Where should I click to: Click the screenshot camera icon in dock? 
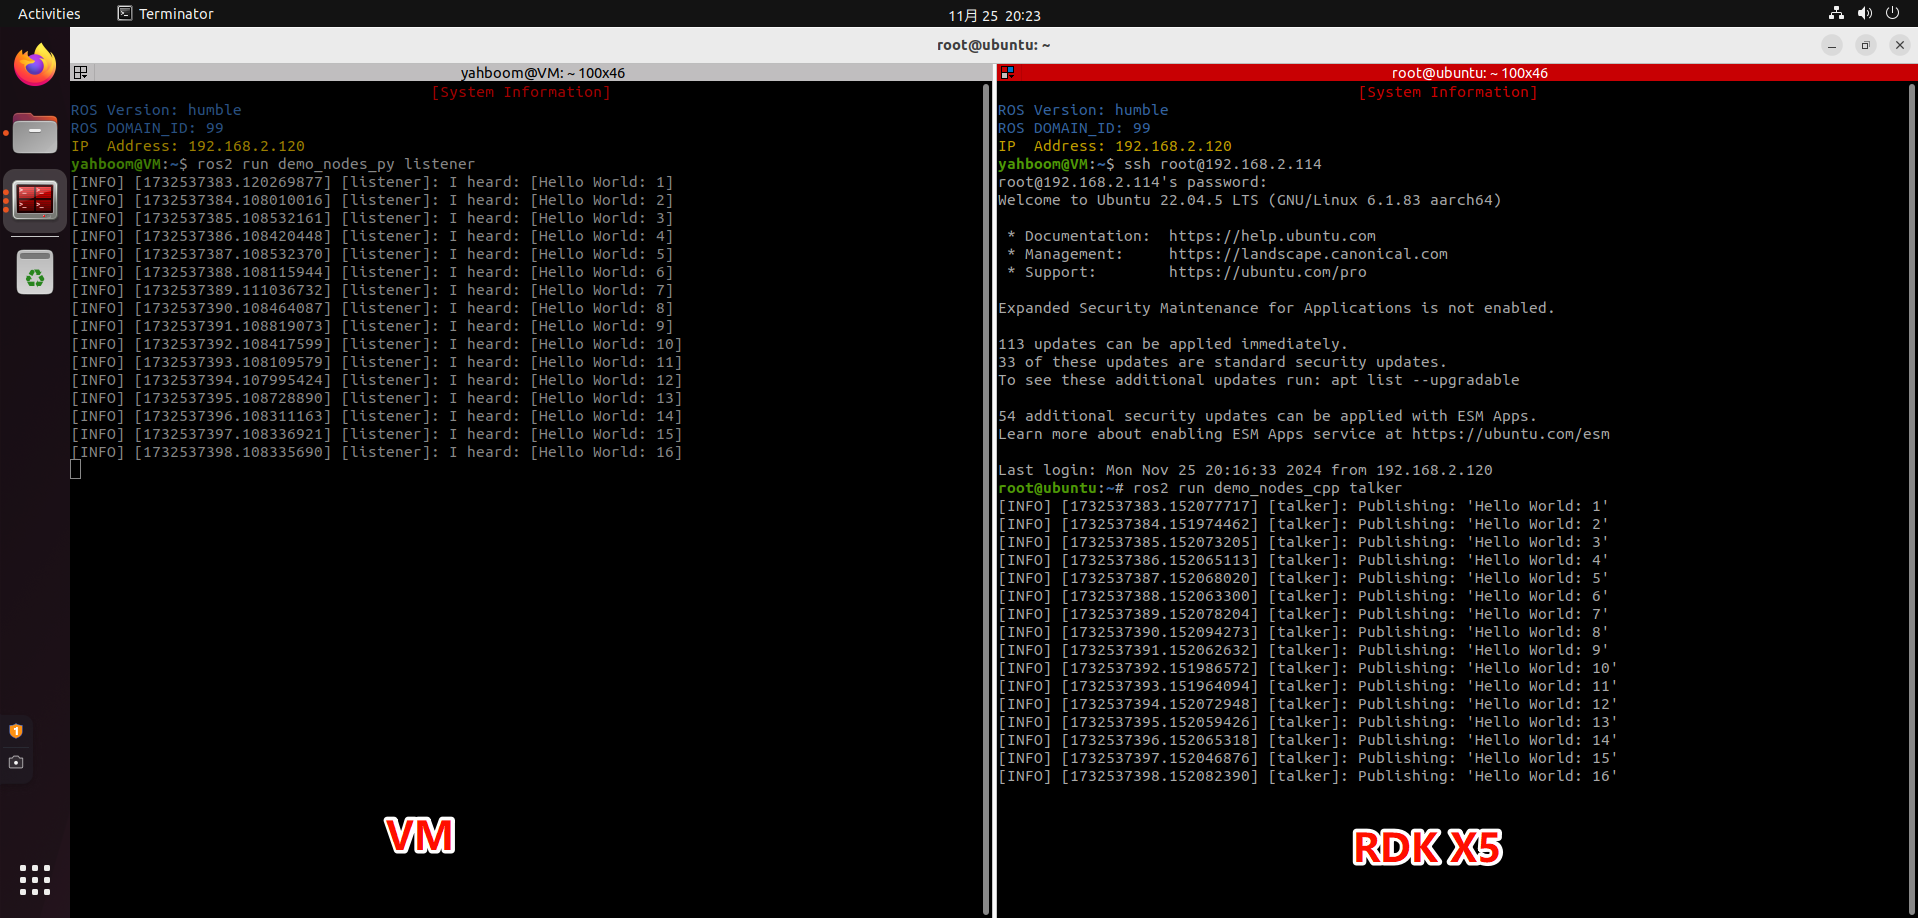pyautogui.click(x=16, y=762)
